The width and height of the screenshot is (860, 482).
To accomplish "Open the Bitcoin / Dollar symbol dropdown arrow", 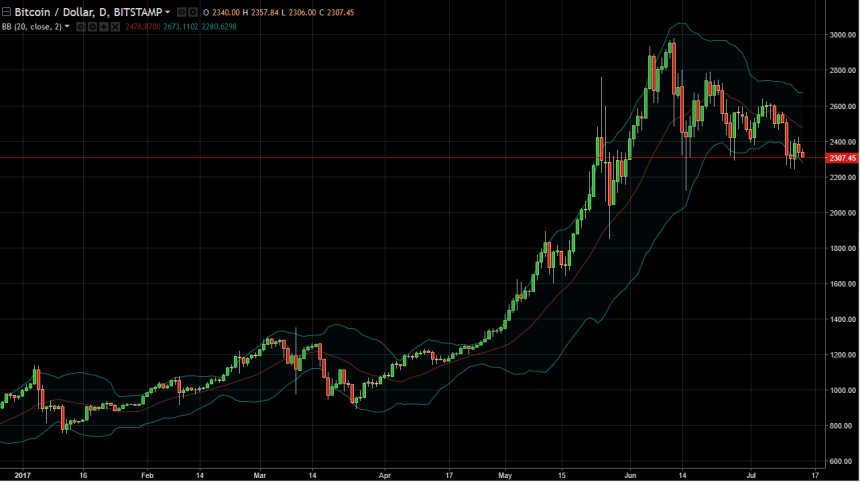I will 168,12.
